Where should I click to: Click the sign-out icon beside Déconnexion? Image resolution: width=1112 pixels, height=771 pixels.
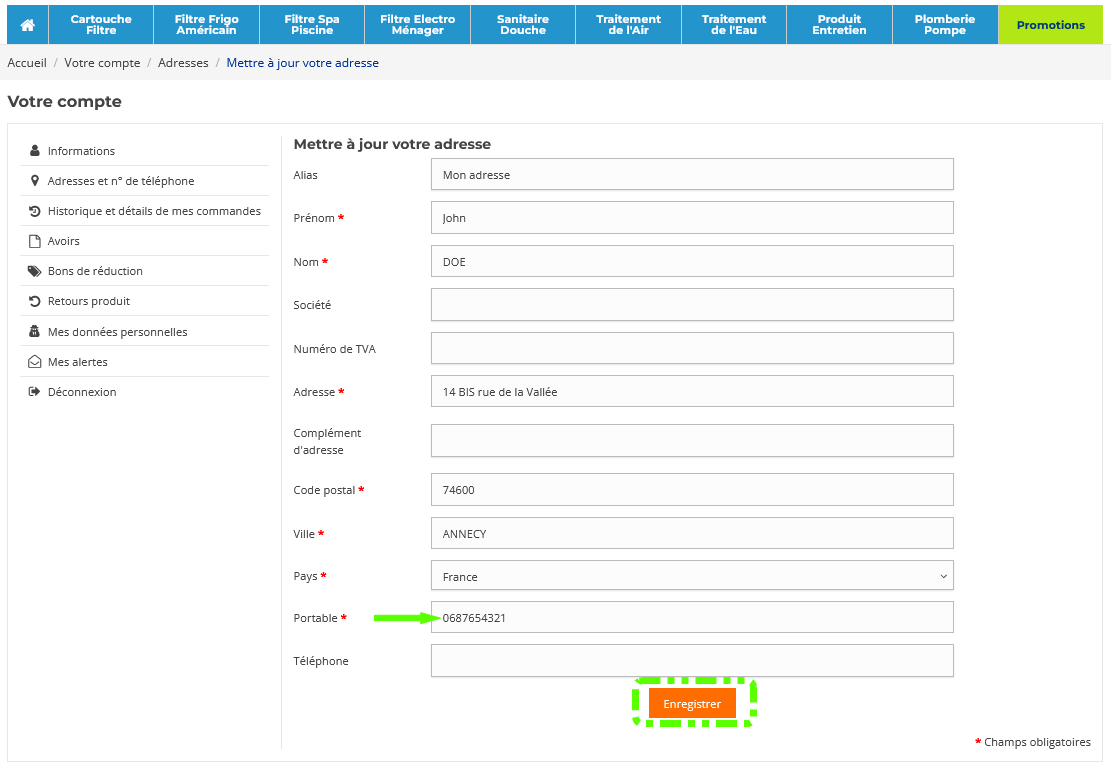click(x=35, y=392)
